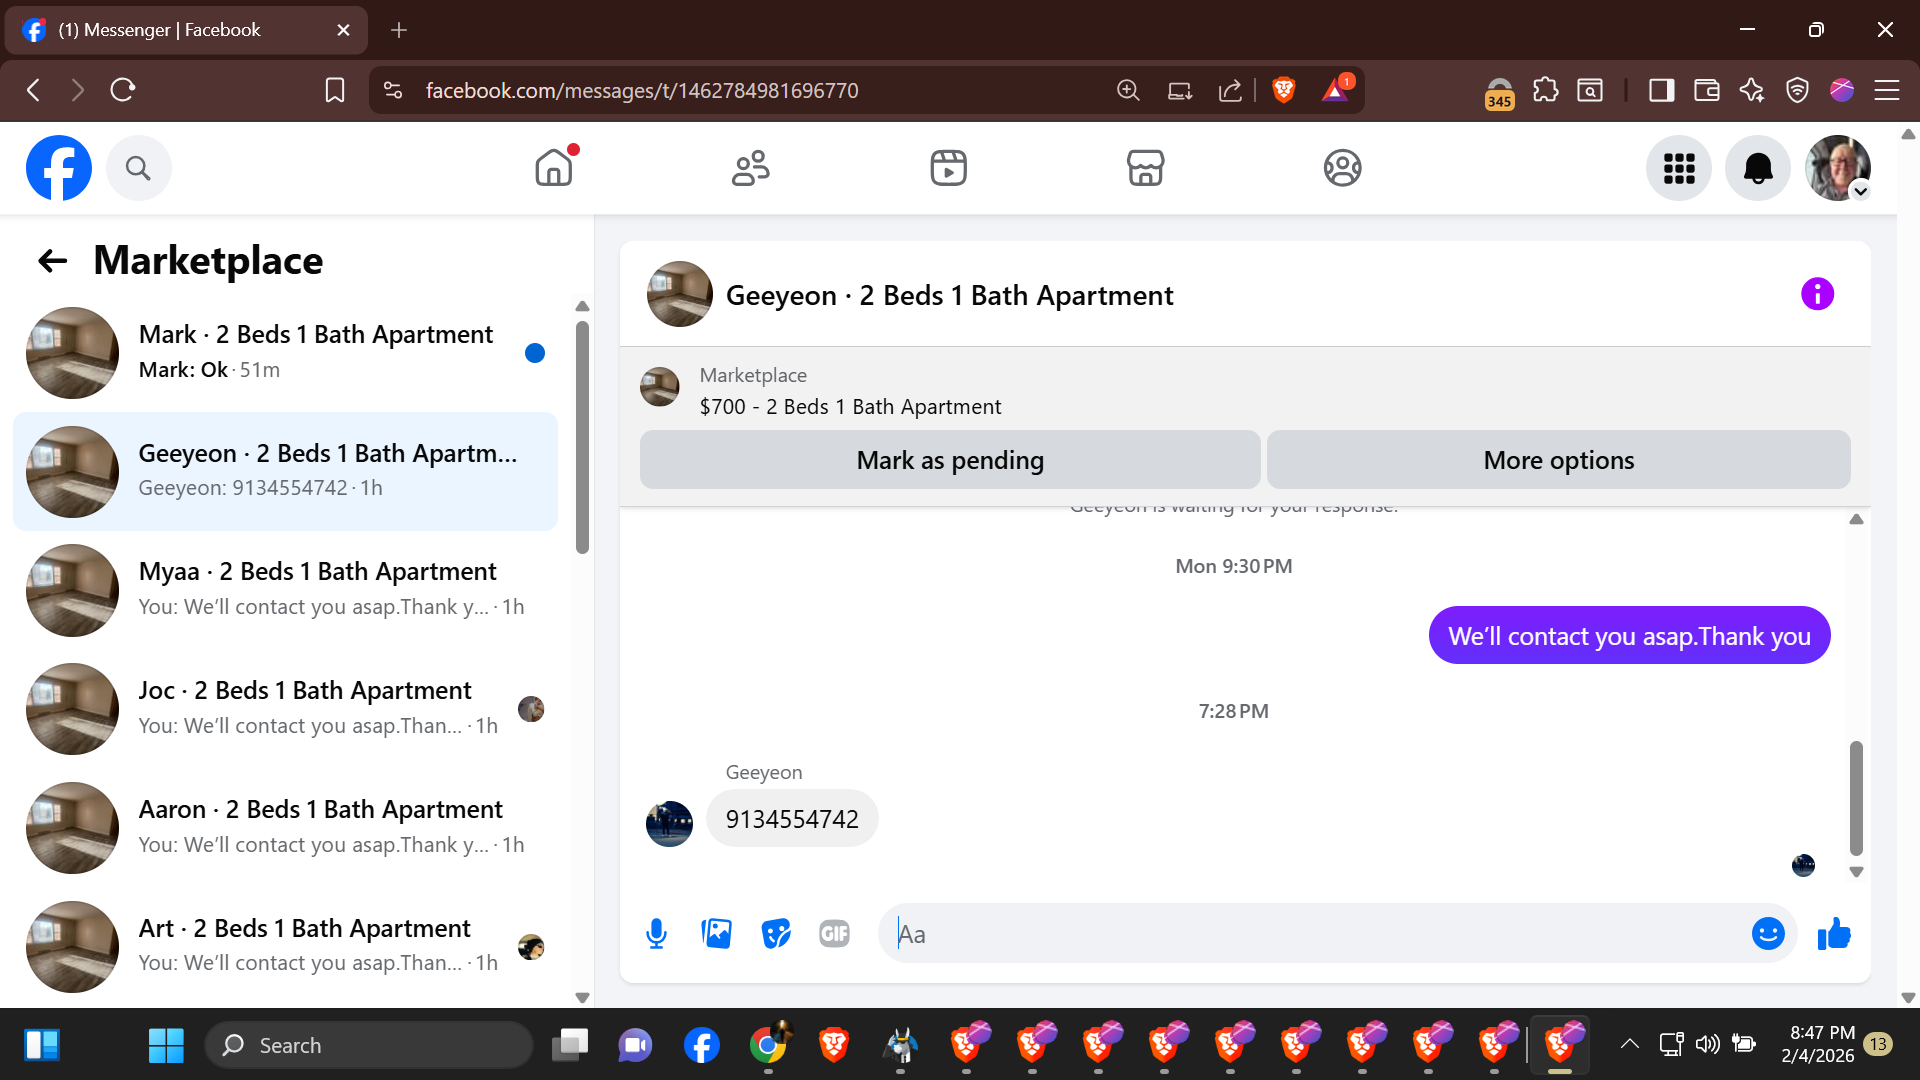1920x1080 pixels.
Task: Go to the Marketplace tab
Action: 1145,168
